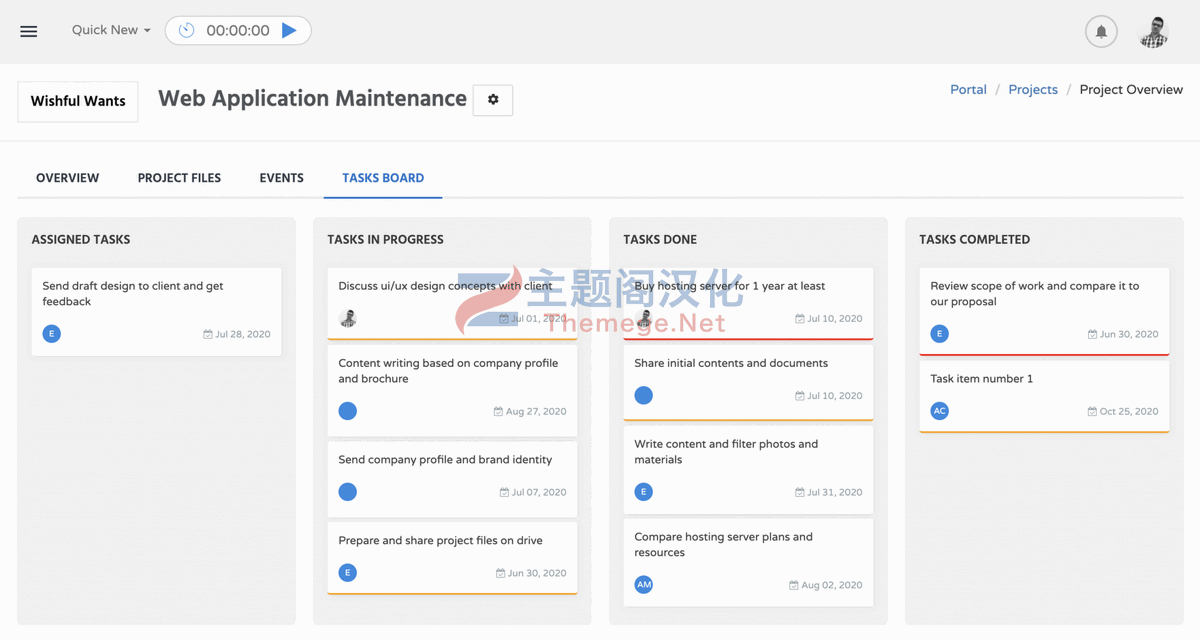
Task: Click calendar icon on Review scope of work card
Action: pos(1093,334)
